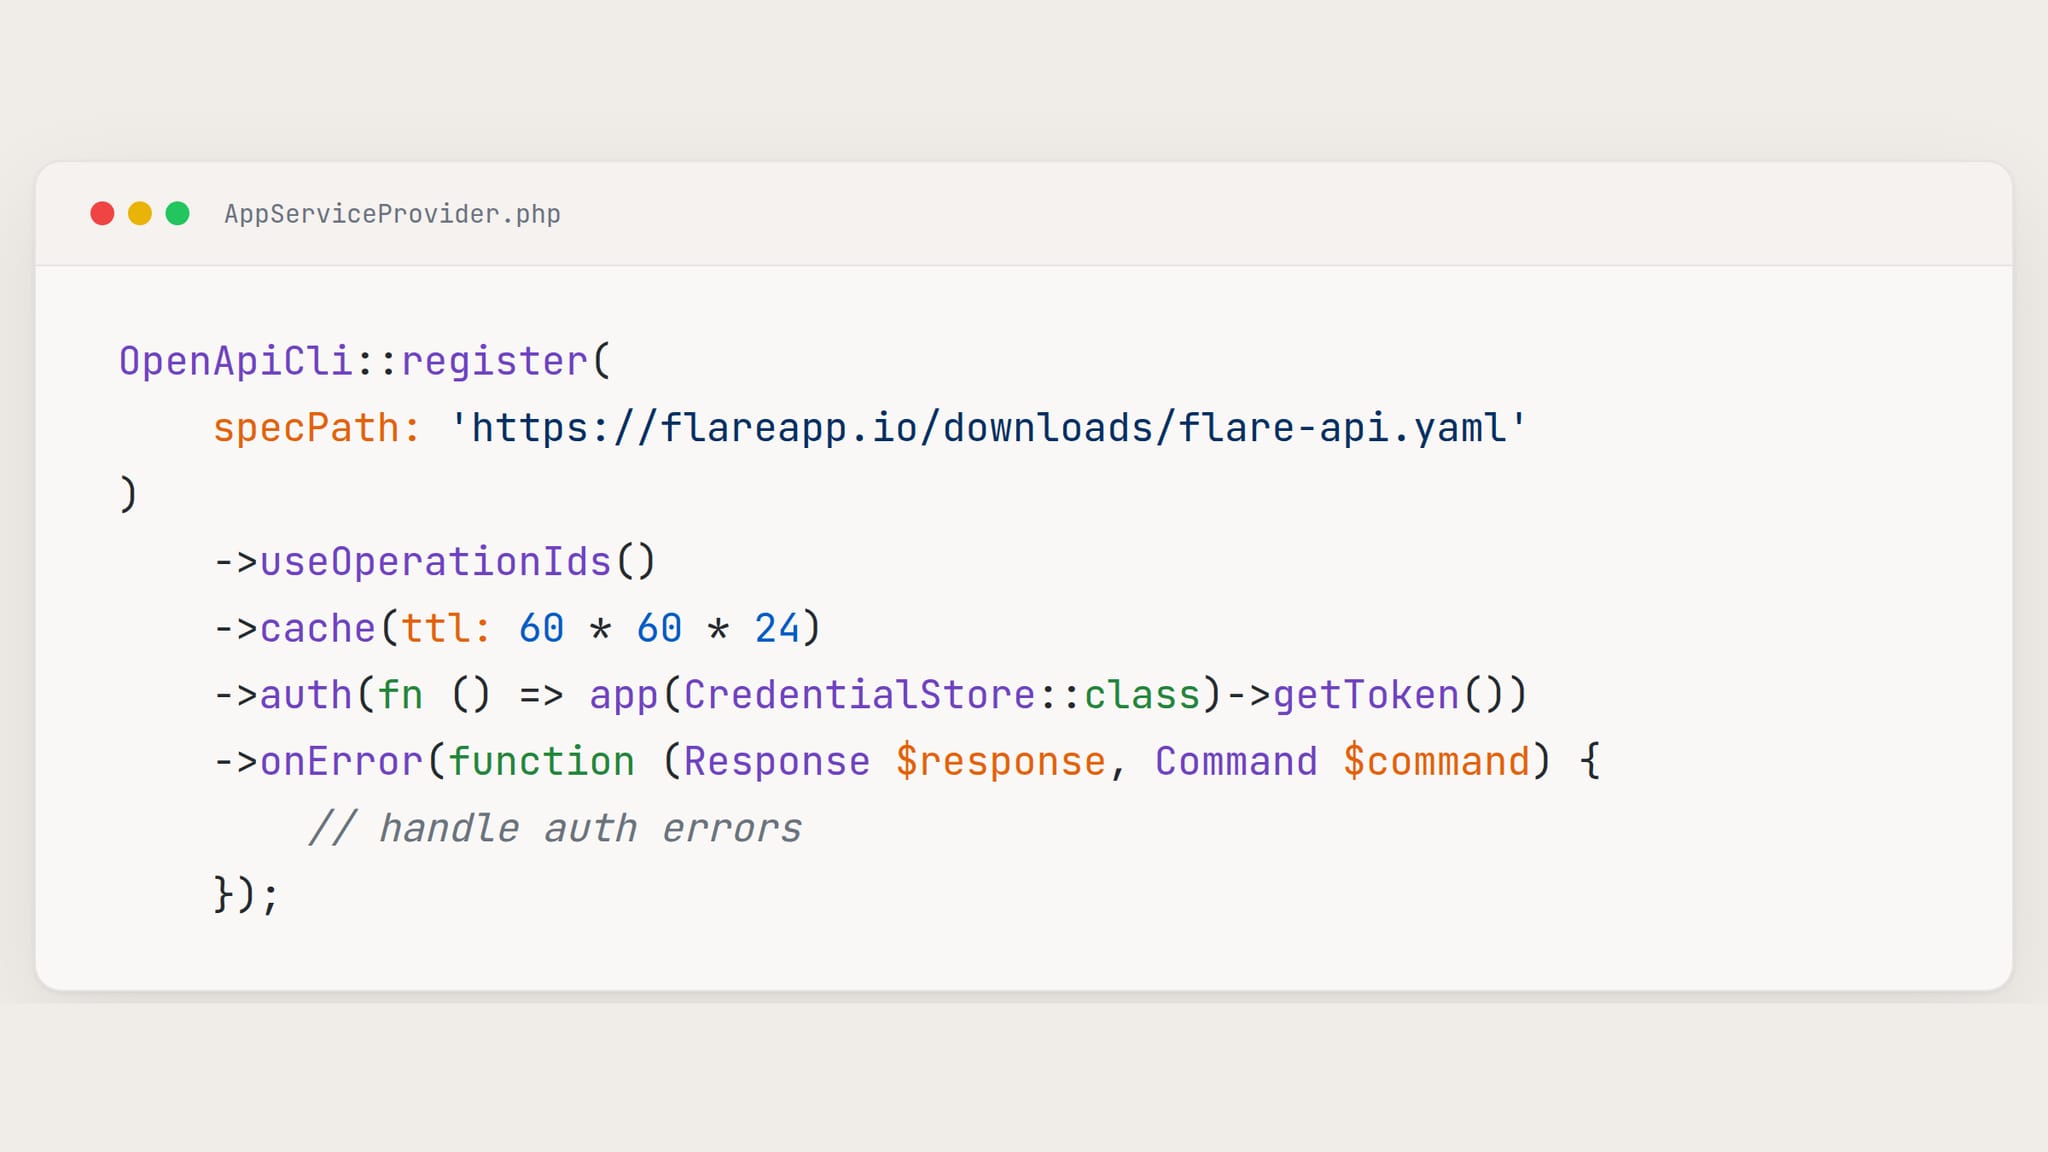Click the Command type hint
2048x1152 pixels.
[x=1236, y=762]
